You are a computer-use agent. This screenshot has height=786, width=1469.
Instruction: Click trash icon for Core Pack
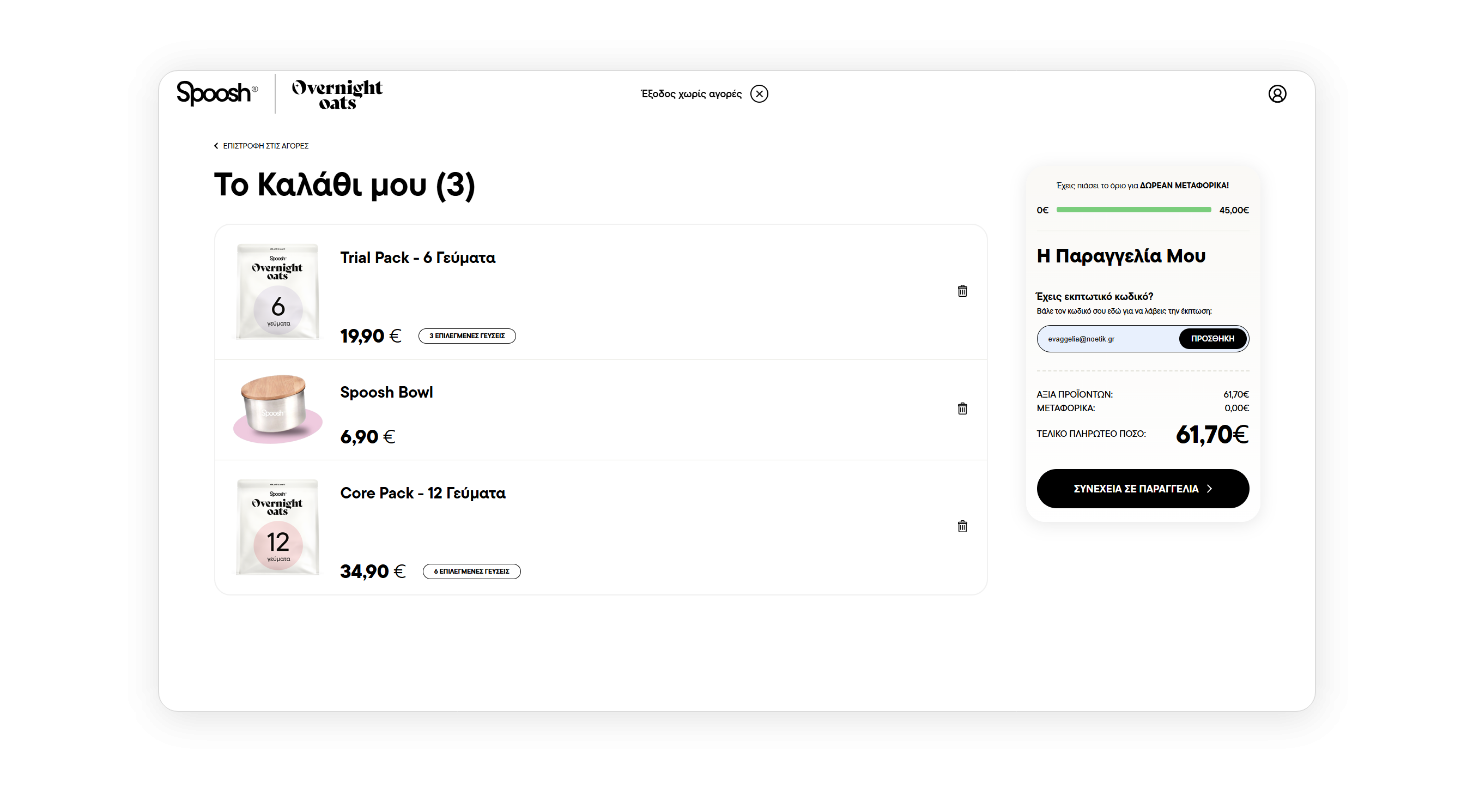click(962, 526)
